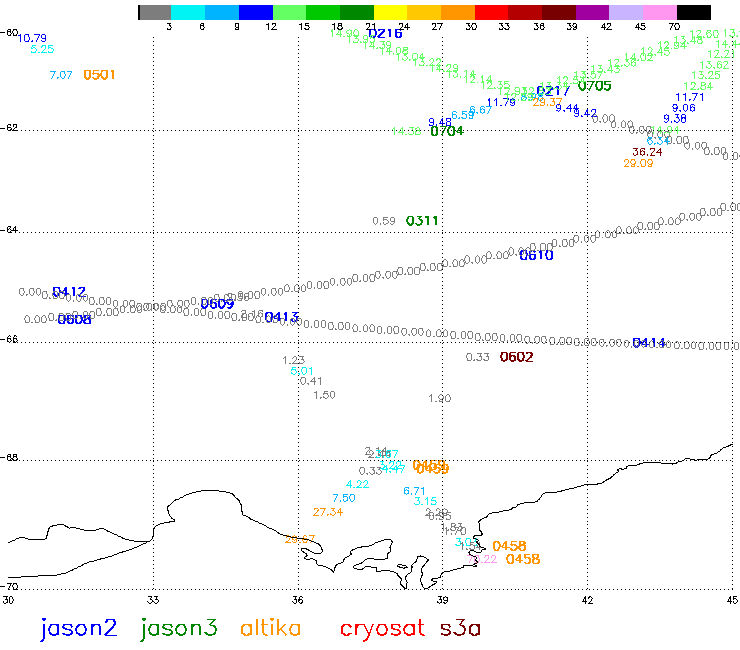Click the orange 29.09 value
The image size is (740, 650).
click(x=638, y=163)
